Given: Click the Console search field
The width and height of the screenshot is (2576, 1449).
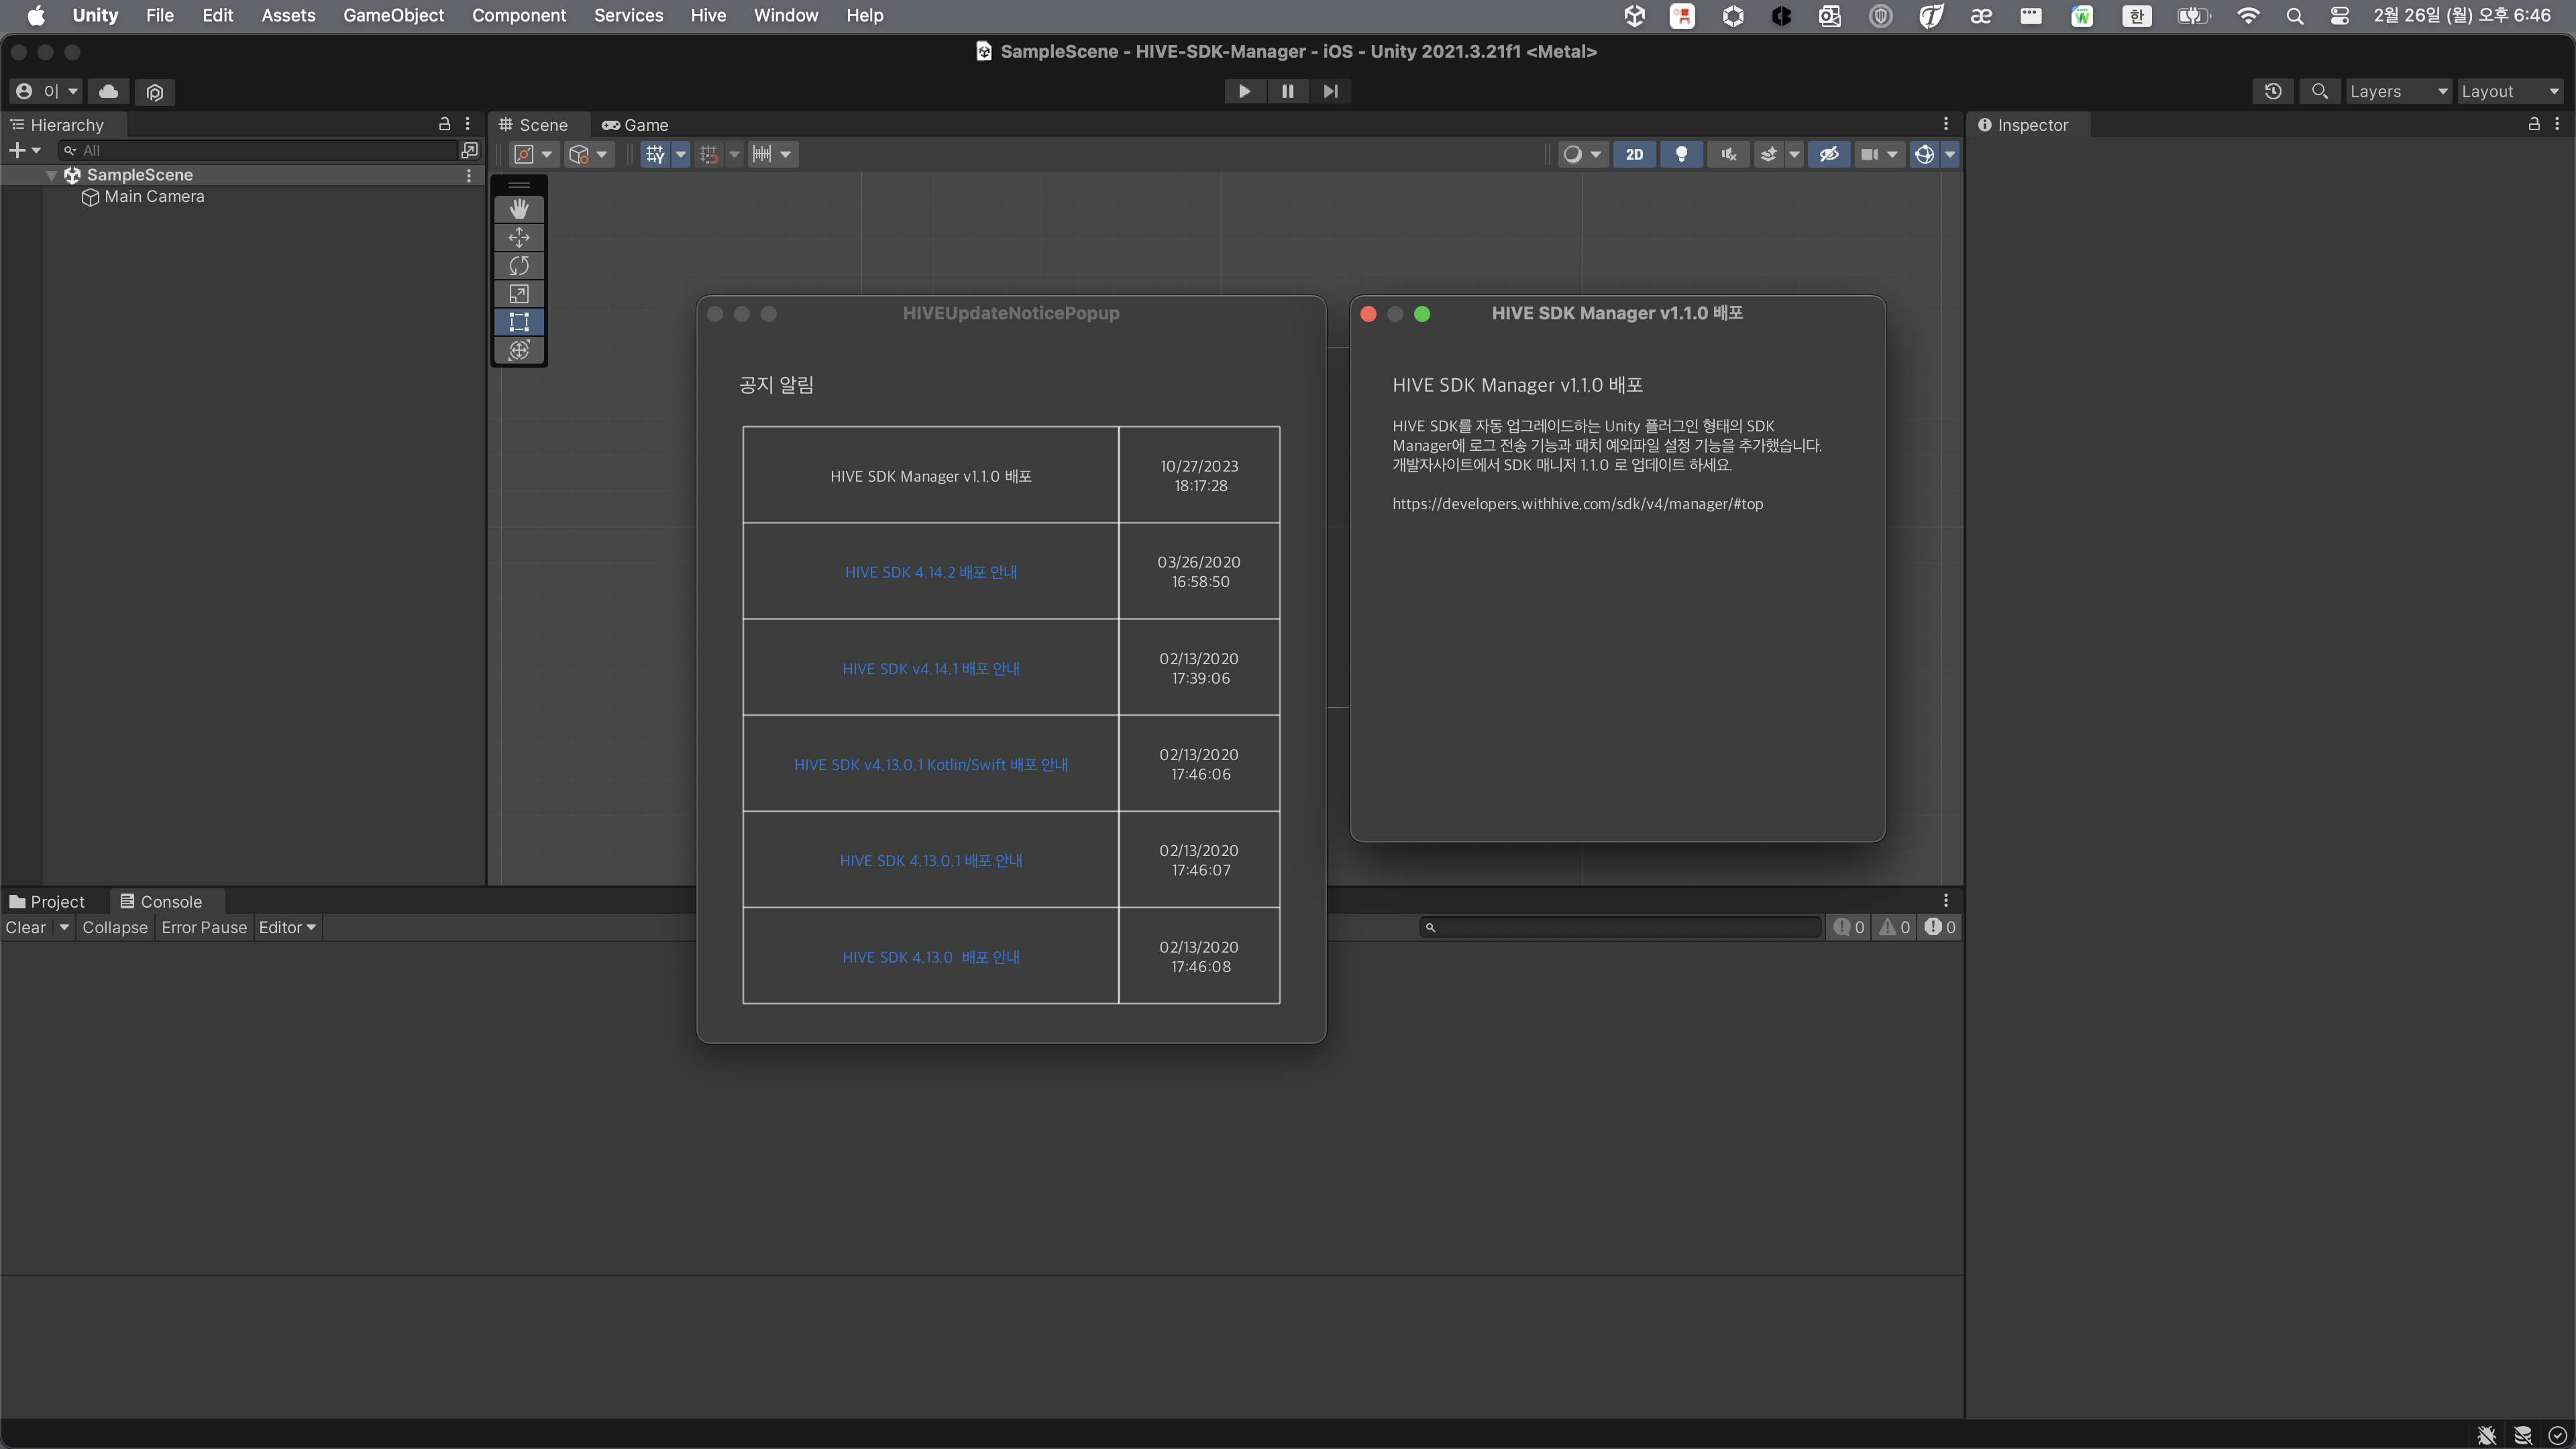Looking at the screenshot, I should pyautogui.click(x=1620, y=927).
